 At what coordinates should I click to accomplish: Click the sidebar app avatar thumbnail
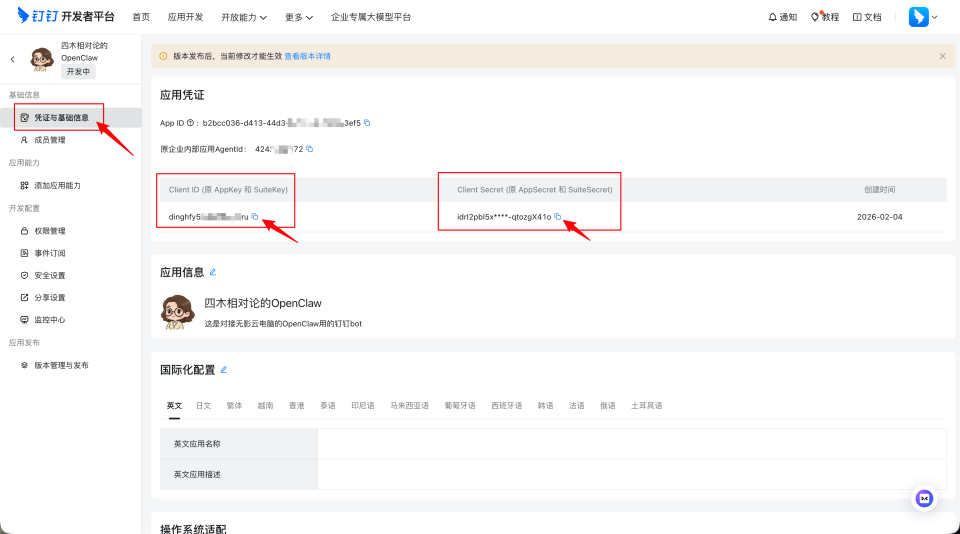tap(42, 59)
